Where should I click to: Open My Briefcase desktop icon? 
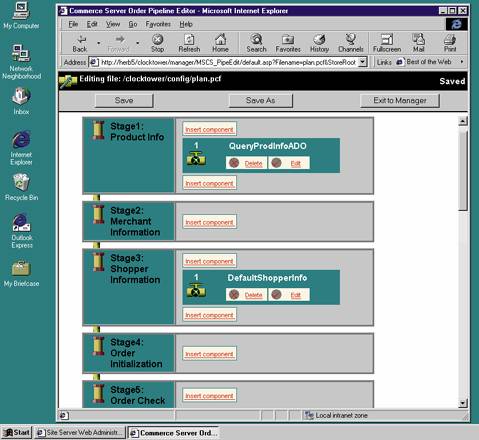click(21, 274)
